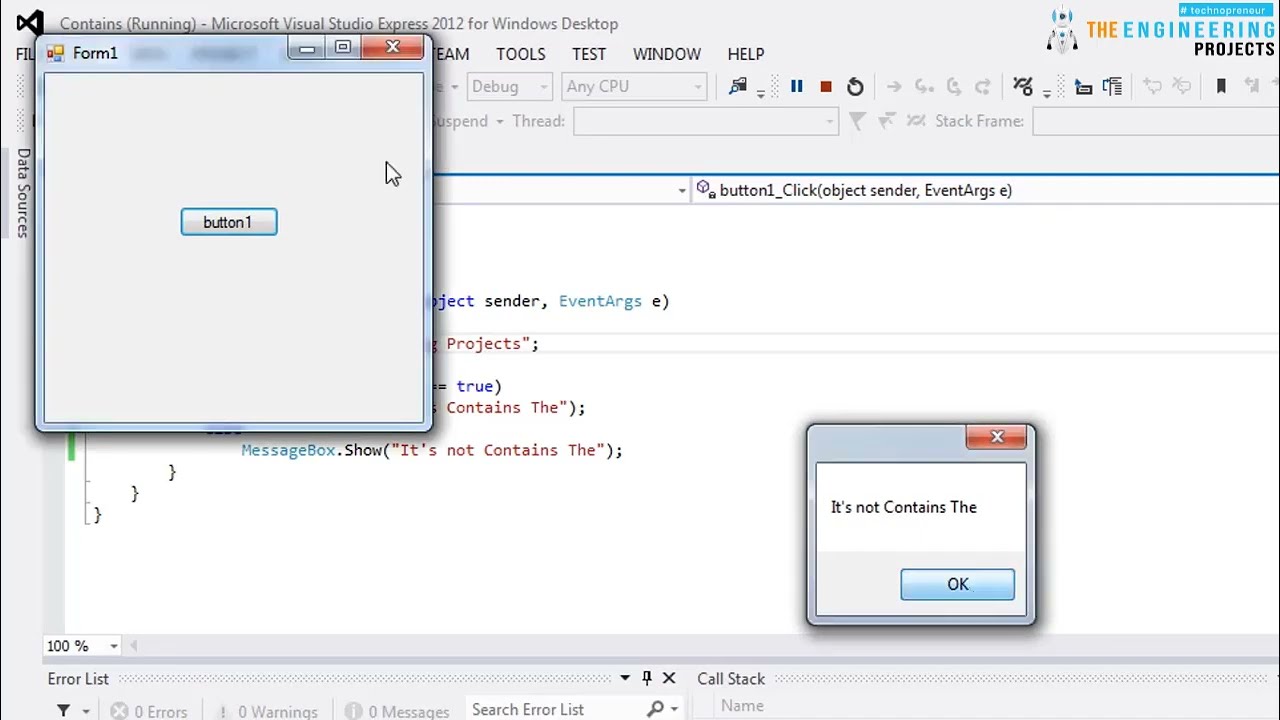1280x720 pixels.
Task: Click the "It's not Contains The" message text
Action: point(904,507)
